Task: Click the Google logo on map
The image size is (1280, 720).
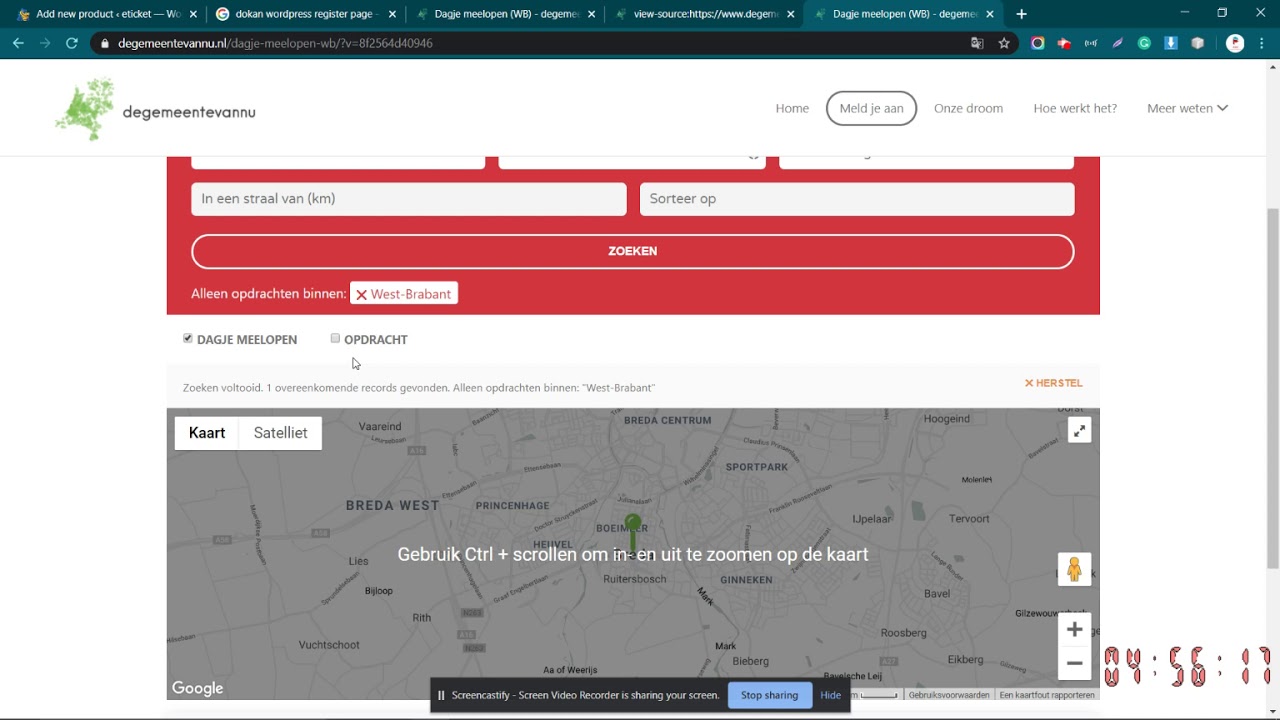Action: coord(197,688)
